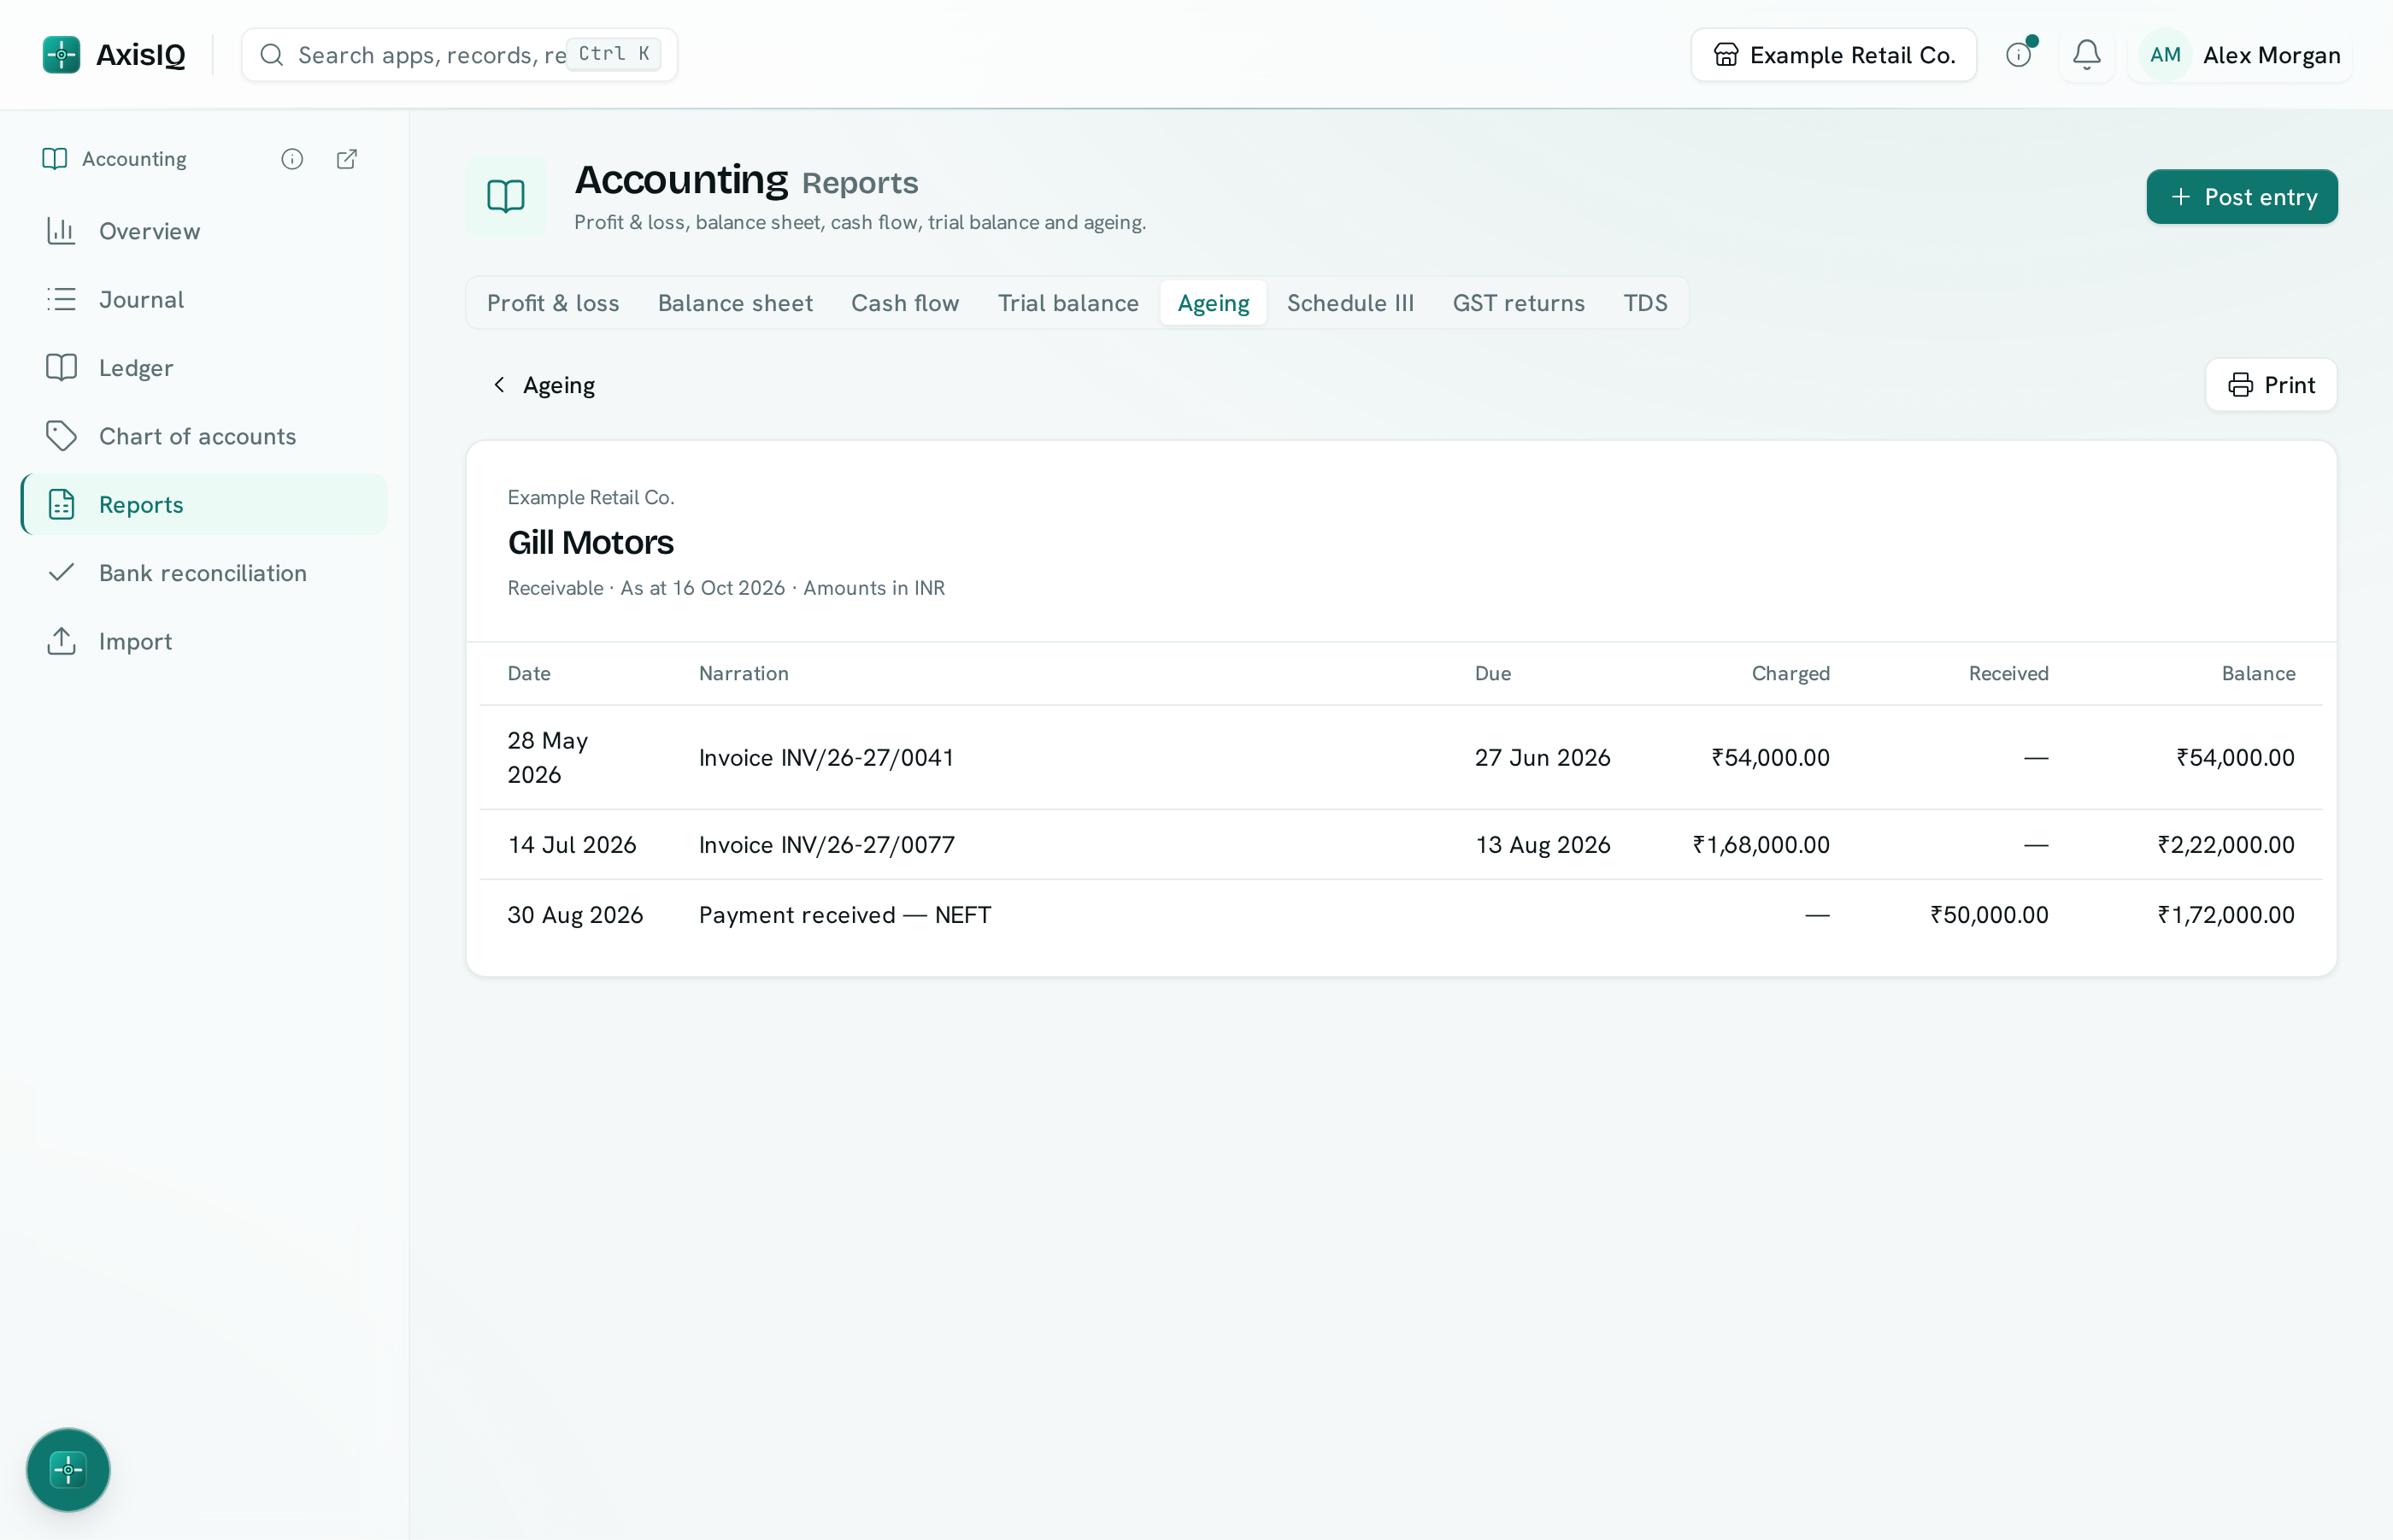This screenshot has height=1540, width=2393.
Task: Select the Ageing tab
Action: pyautogui.click(x=1213, y=303)
